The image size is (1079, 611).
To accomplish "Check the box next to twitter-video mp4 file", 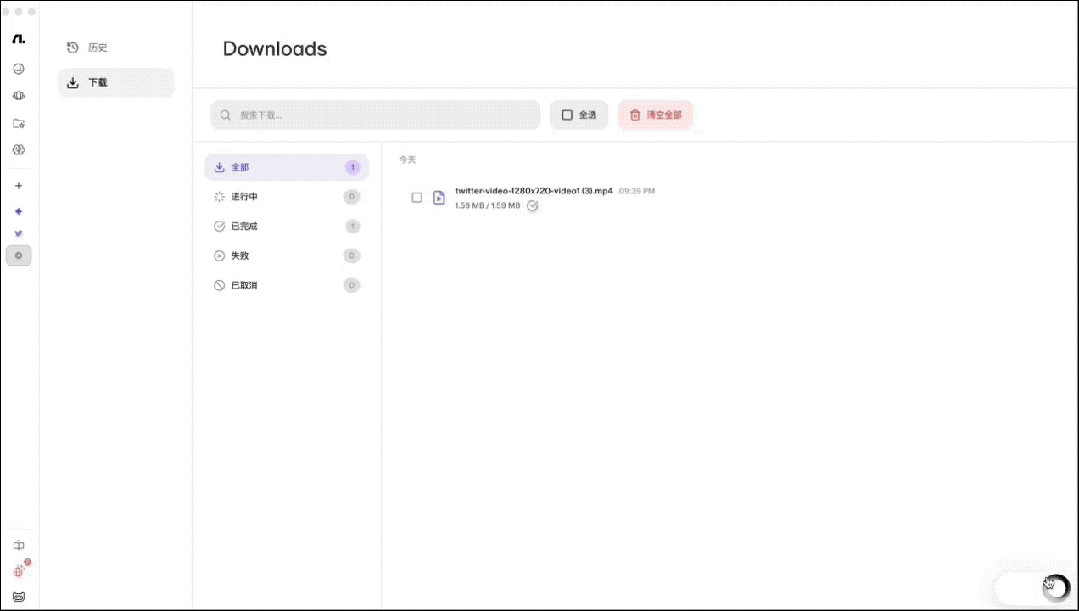I will [417, 198].
